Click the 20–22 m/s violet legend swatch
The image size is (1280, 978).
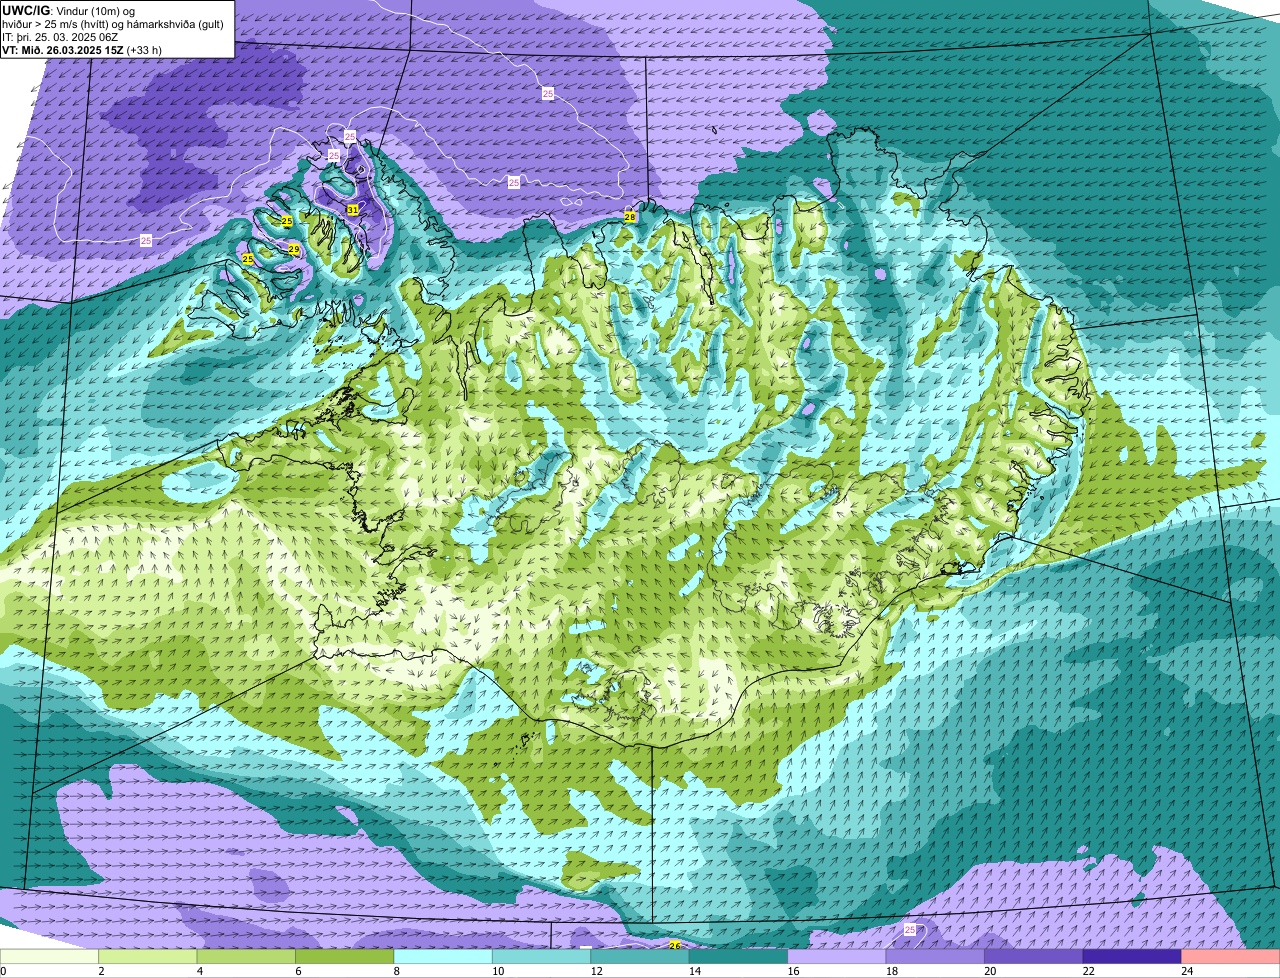click(x=1034, y=956)
